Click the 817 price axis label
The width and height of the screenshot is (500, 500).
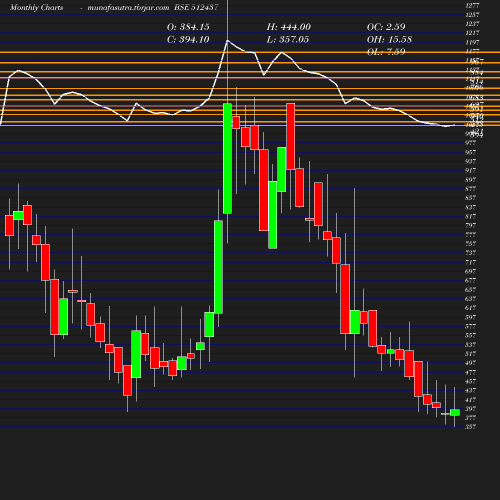tap(470, 216)
